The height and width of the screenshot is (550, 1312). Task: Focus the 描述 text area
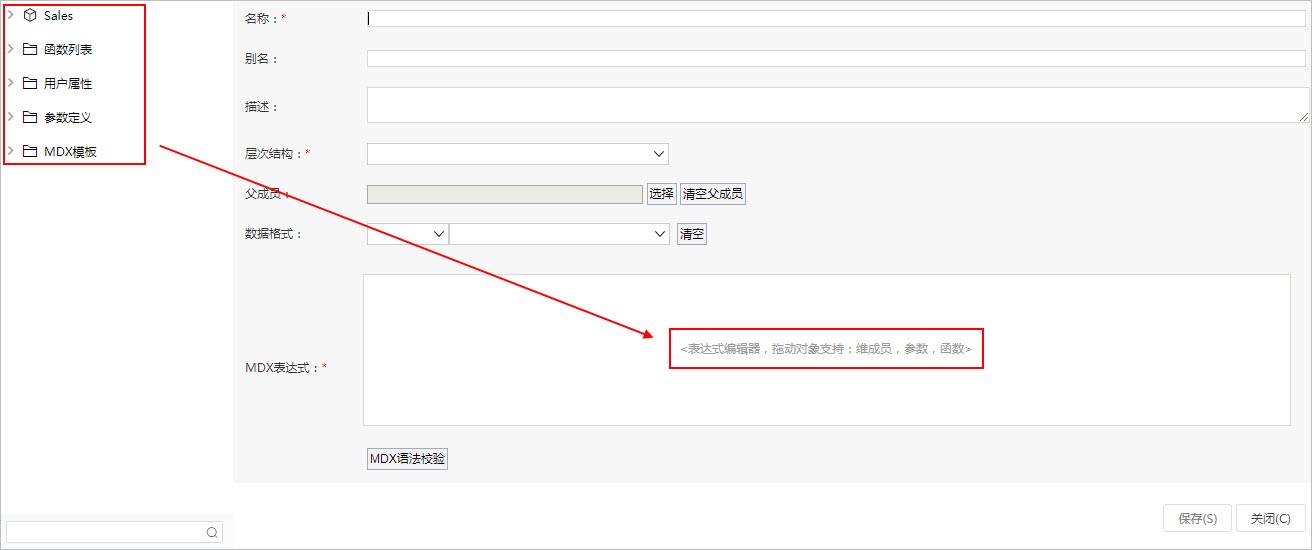(x=838, y=105)
